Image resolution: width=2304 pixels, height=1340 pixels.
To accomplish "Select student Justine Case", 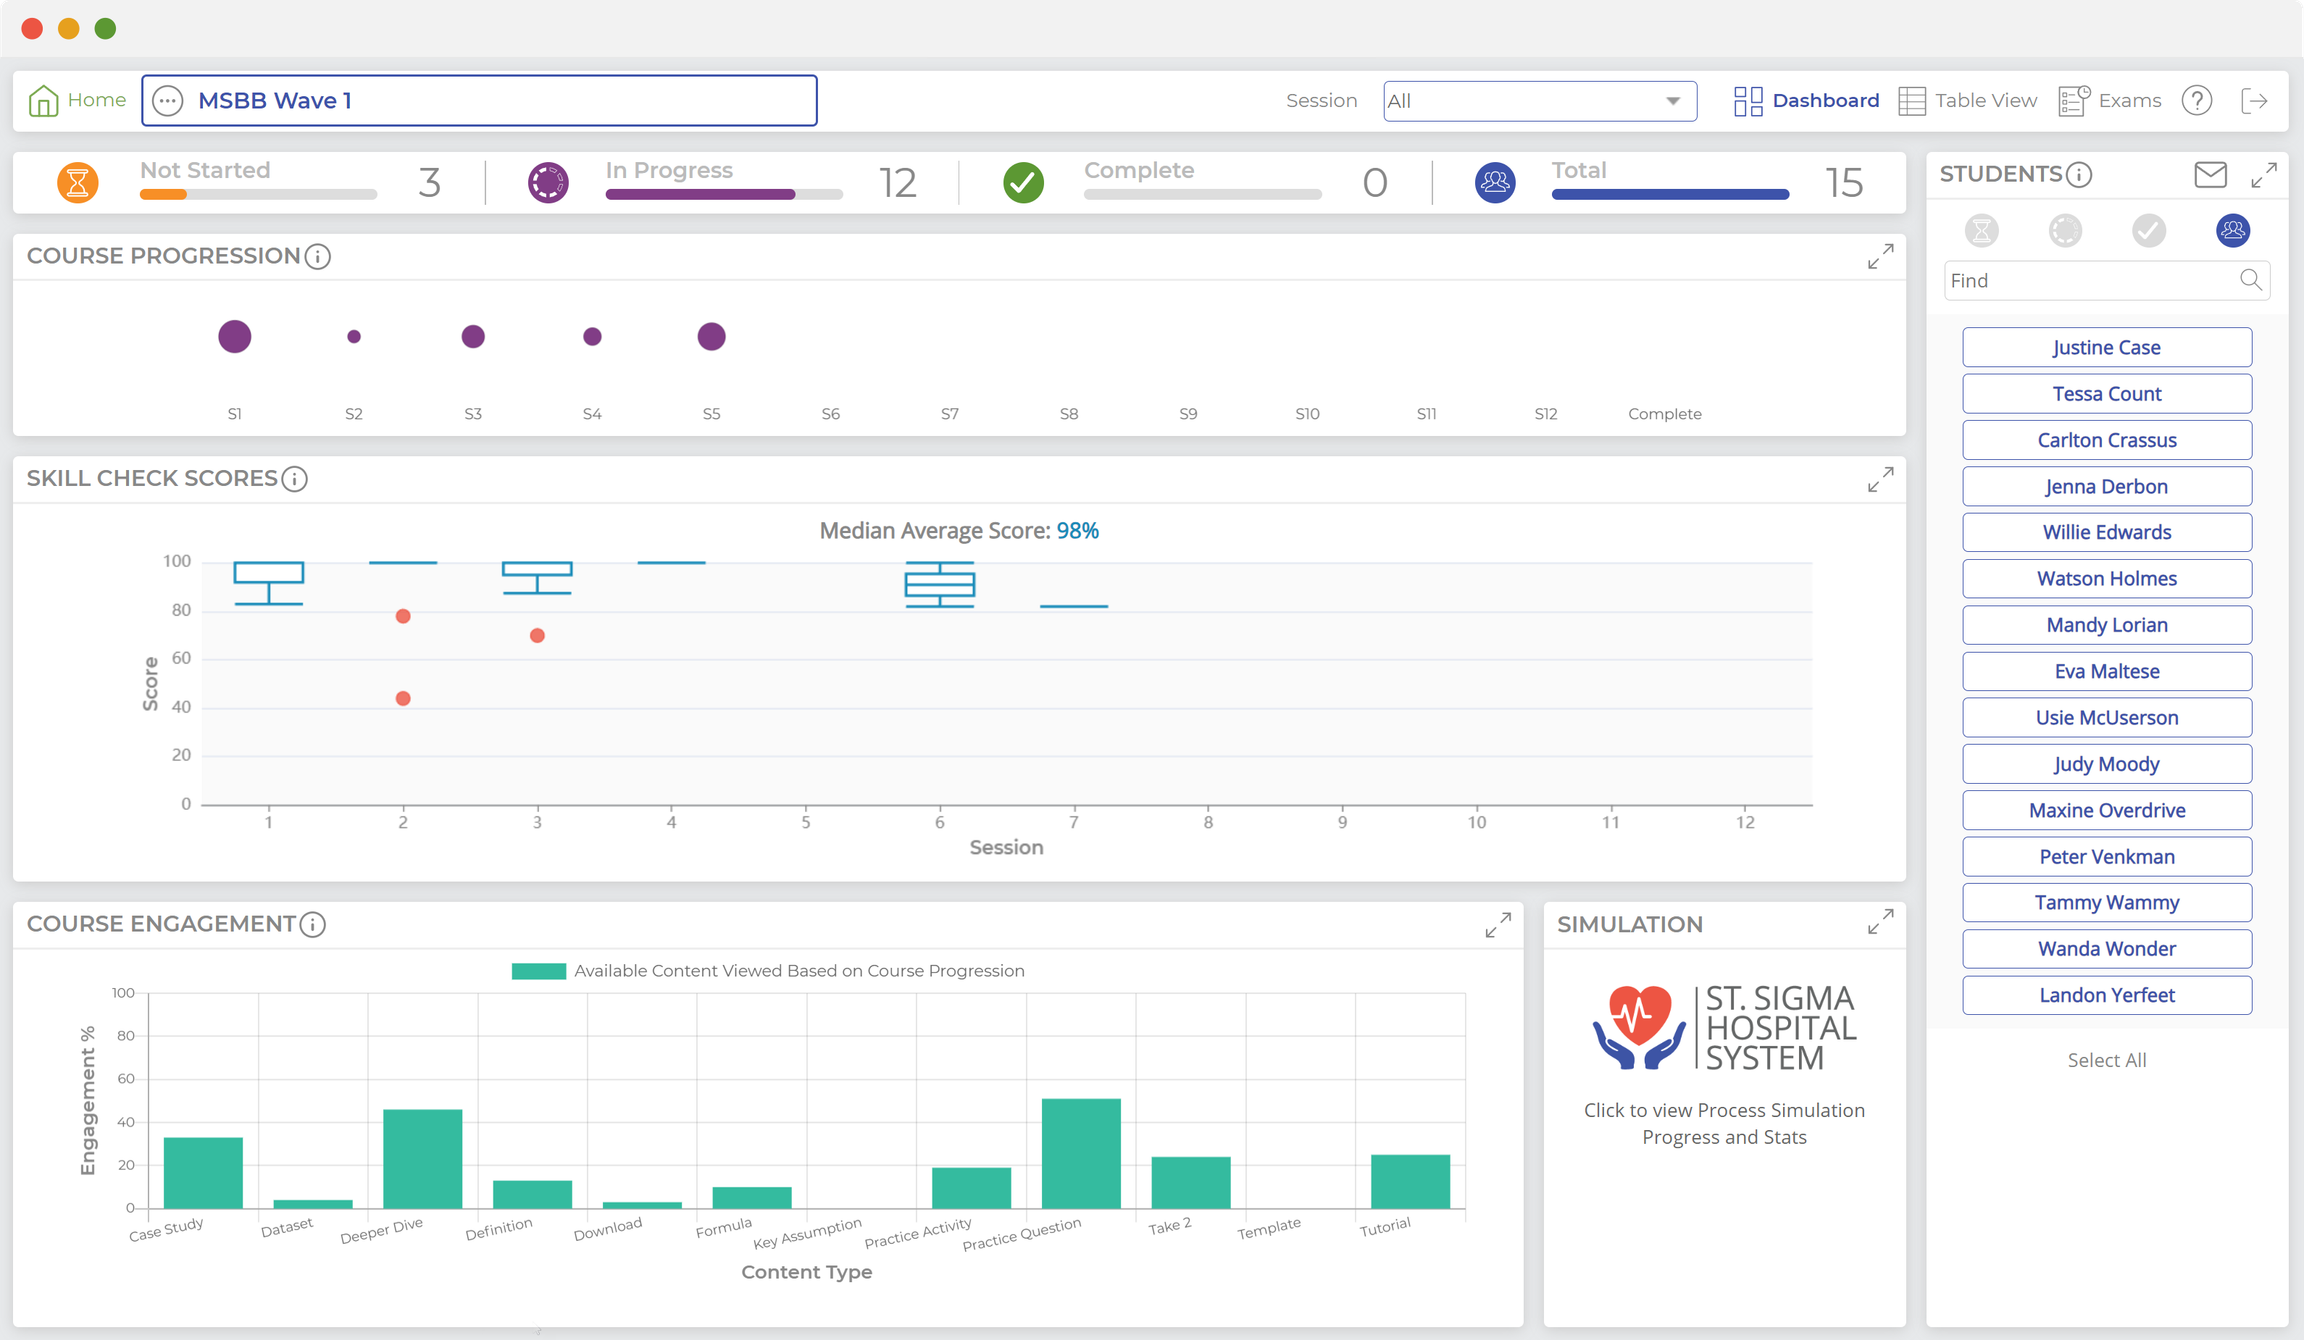I will (2106, 348).
